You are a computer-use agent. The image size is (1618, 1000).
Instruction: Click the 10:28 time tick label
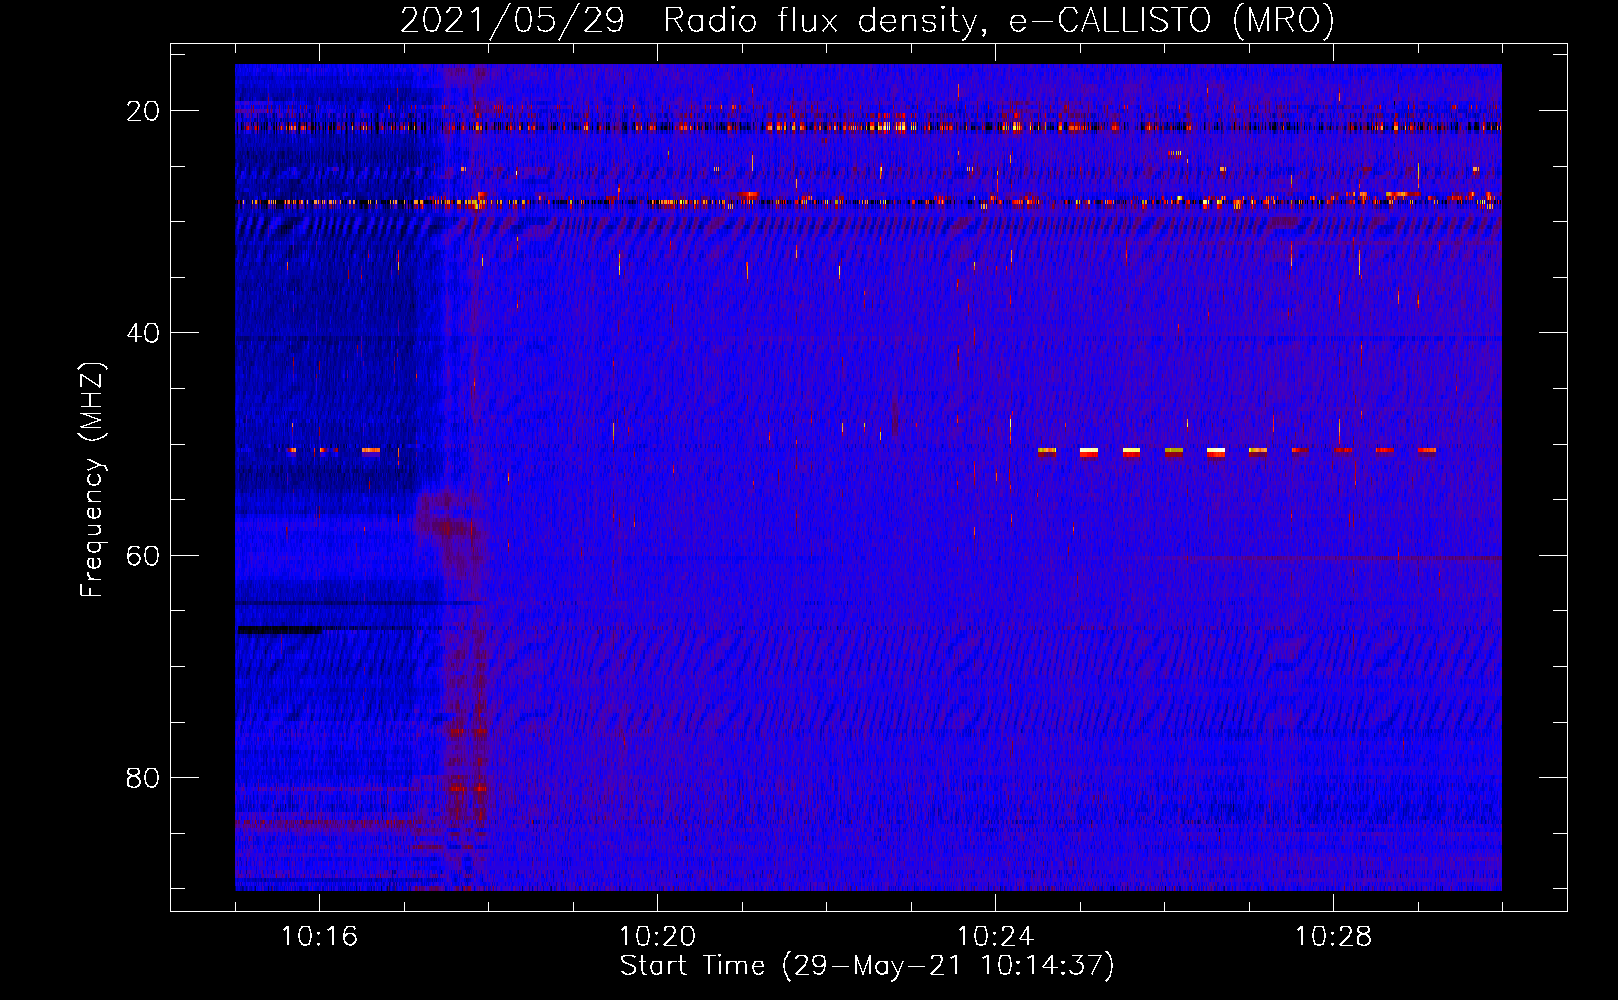click(1333, 937)
